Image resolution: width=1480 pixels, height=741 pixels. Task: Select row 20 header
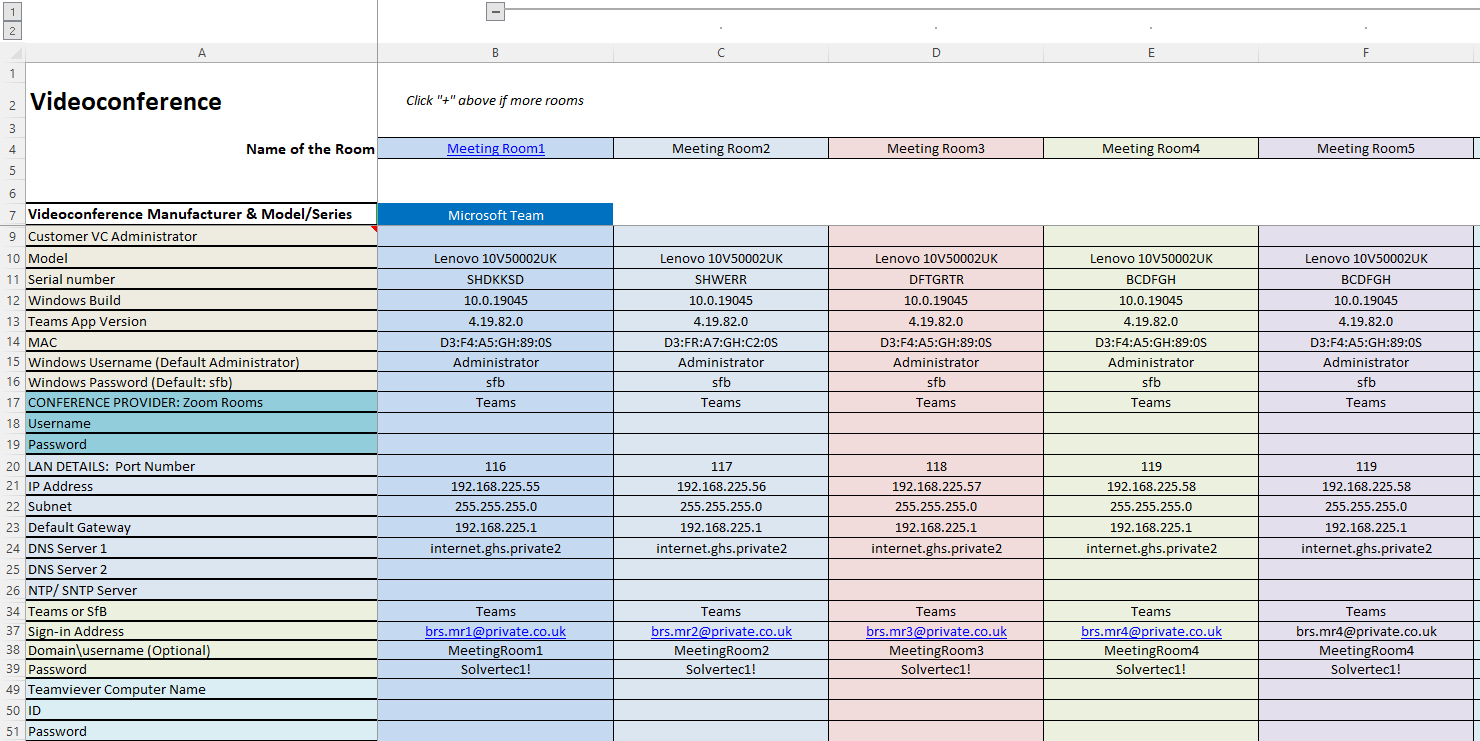pos(12,466)
